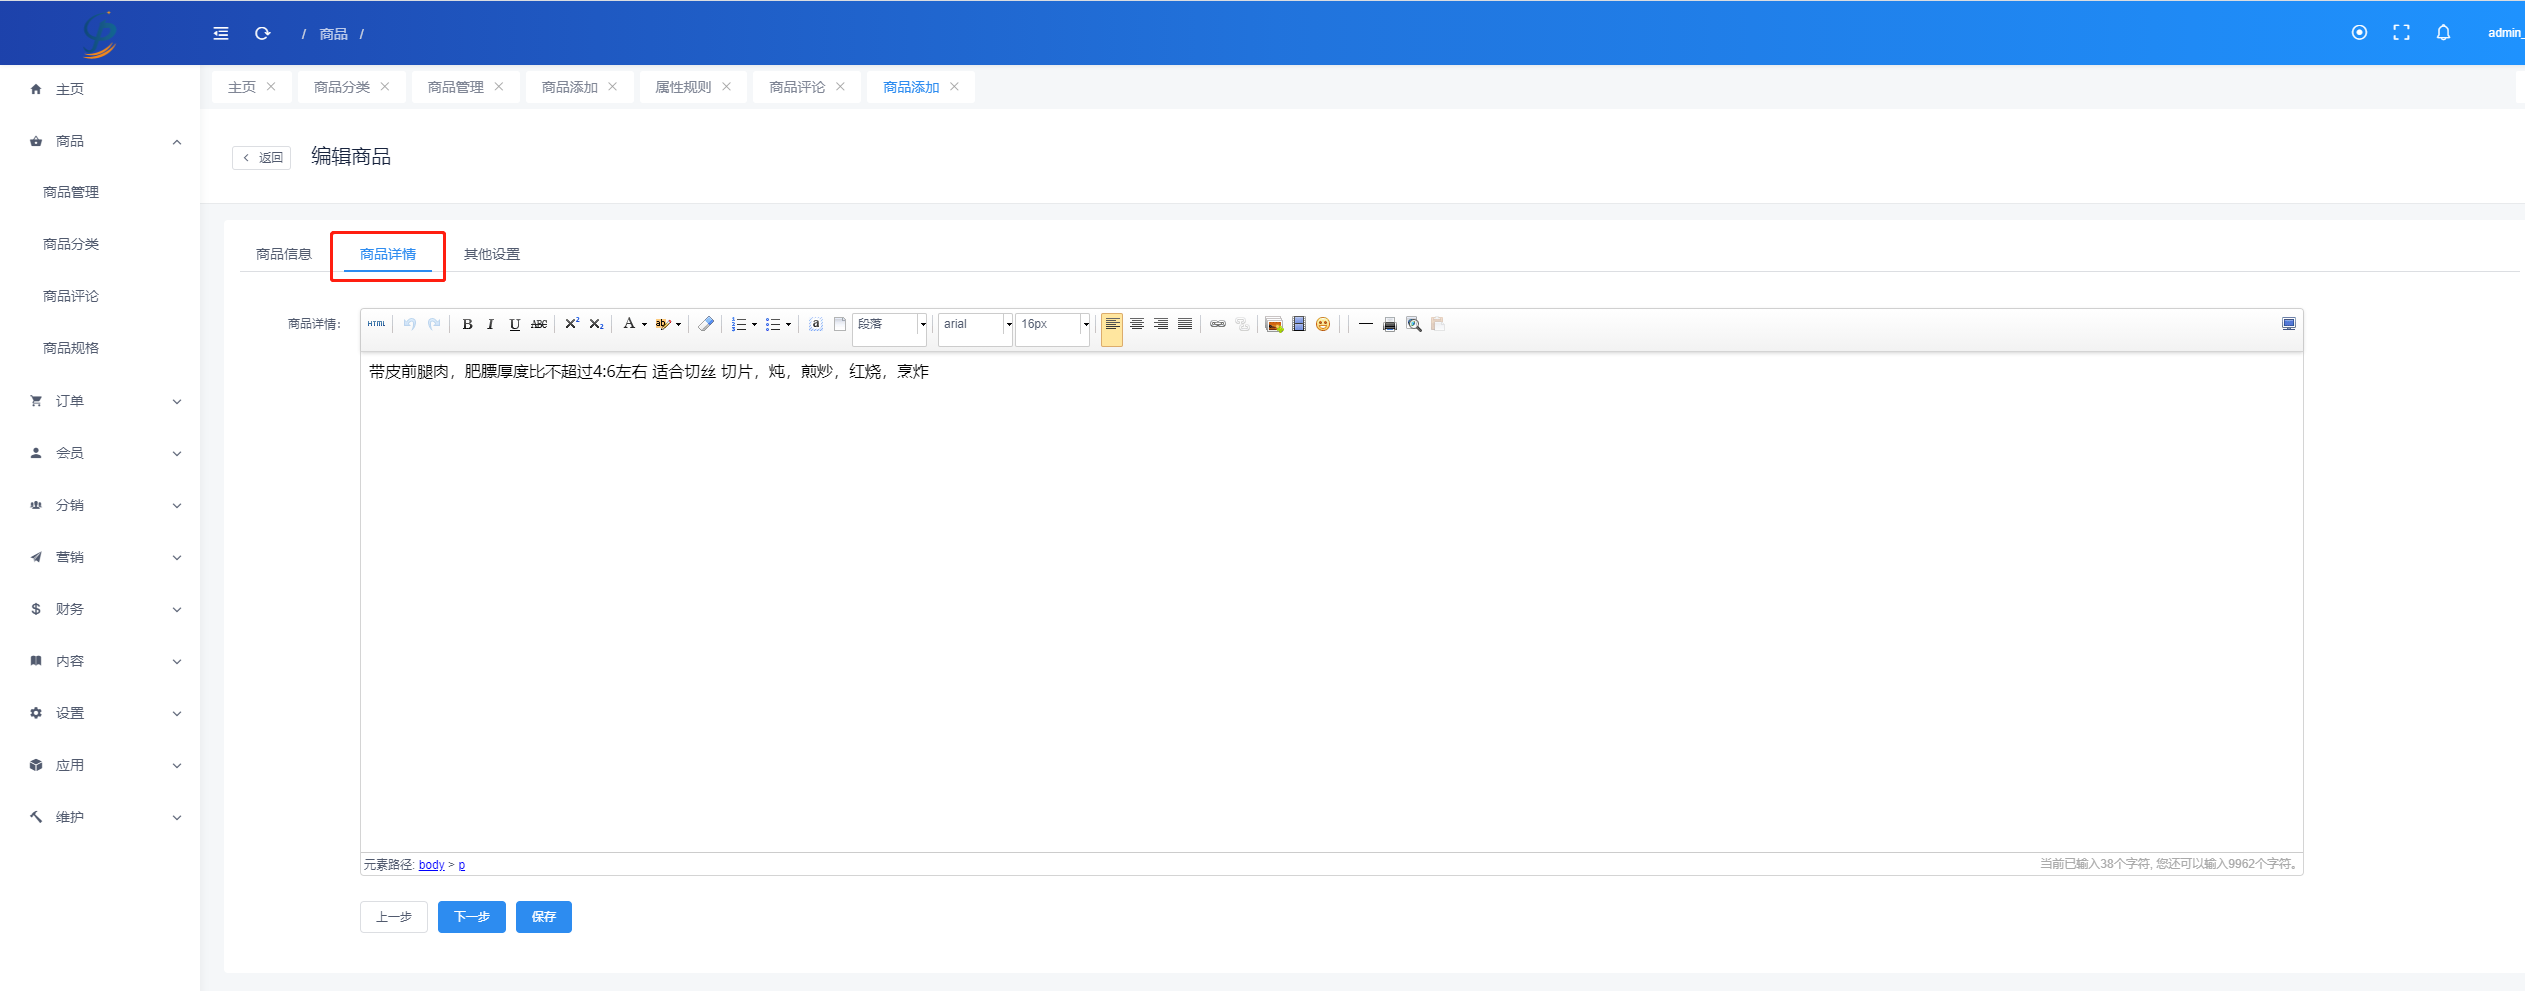Click the clear formatting eraser icon

(x=706, y=324)
